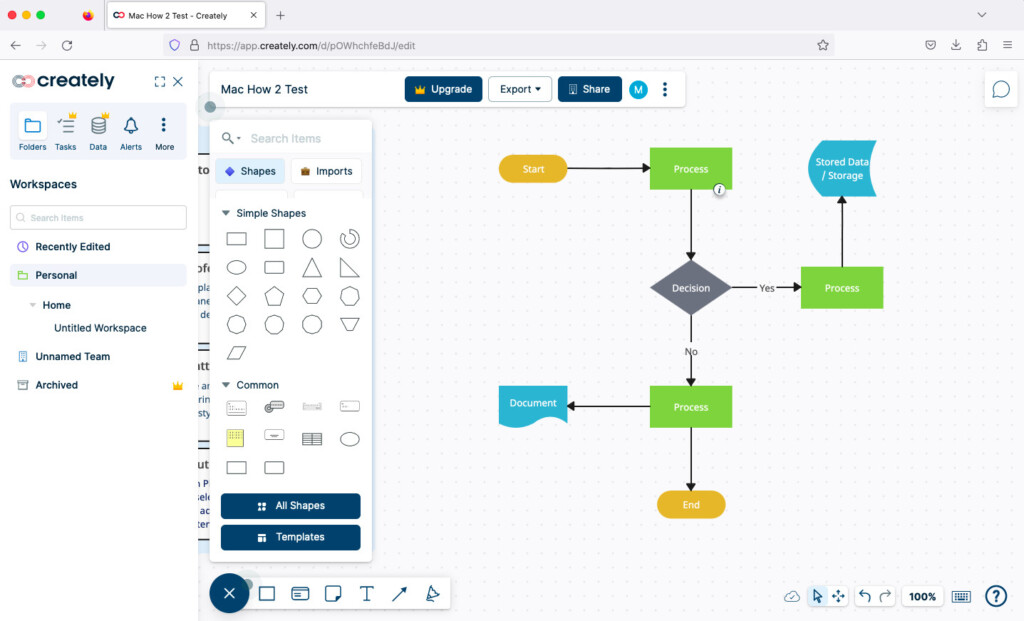Image resolution: width=1024 pixels, height=621 pixels.
Task: Click the Workspaces search field
Action: click(x=98, y=217)
